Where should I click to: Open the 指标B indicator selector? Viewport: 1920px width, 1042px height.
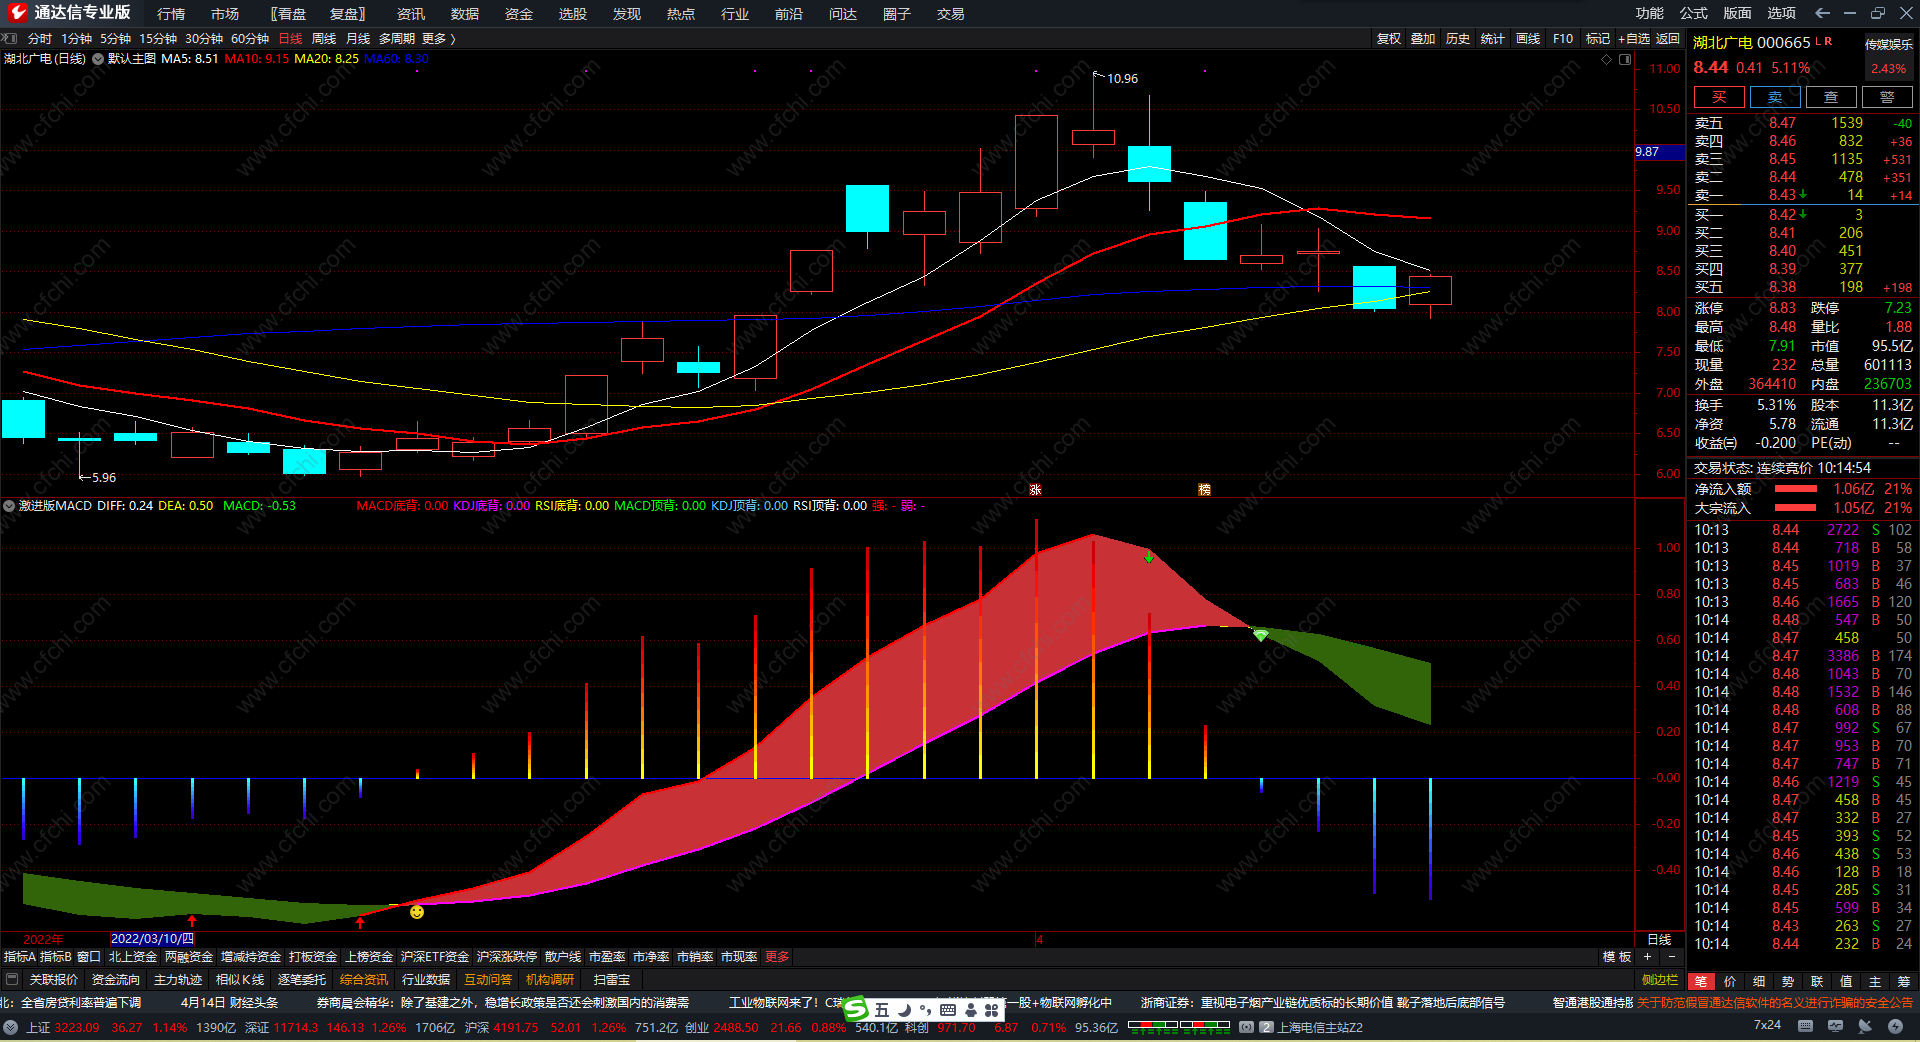pyautogui.click(x=56, y=957)
